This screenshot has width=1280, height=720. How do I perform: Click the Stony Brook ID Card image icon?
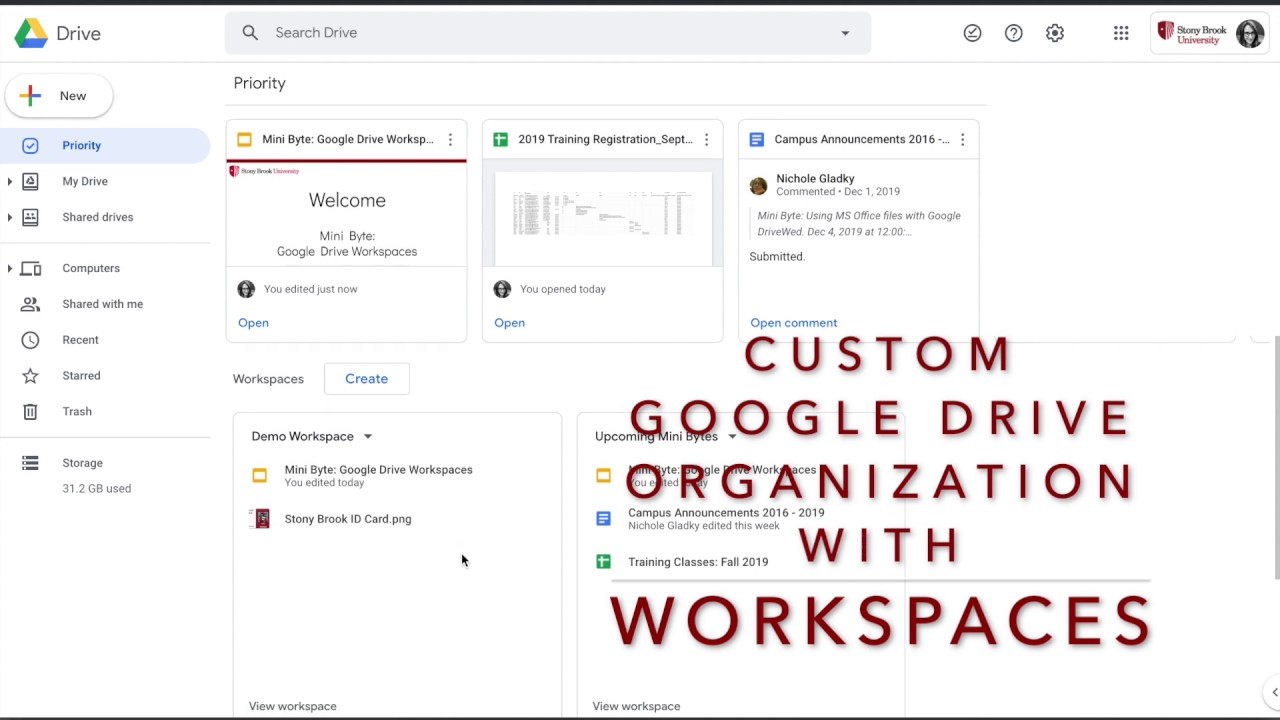pos(261,519)
